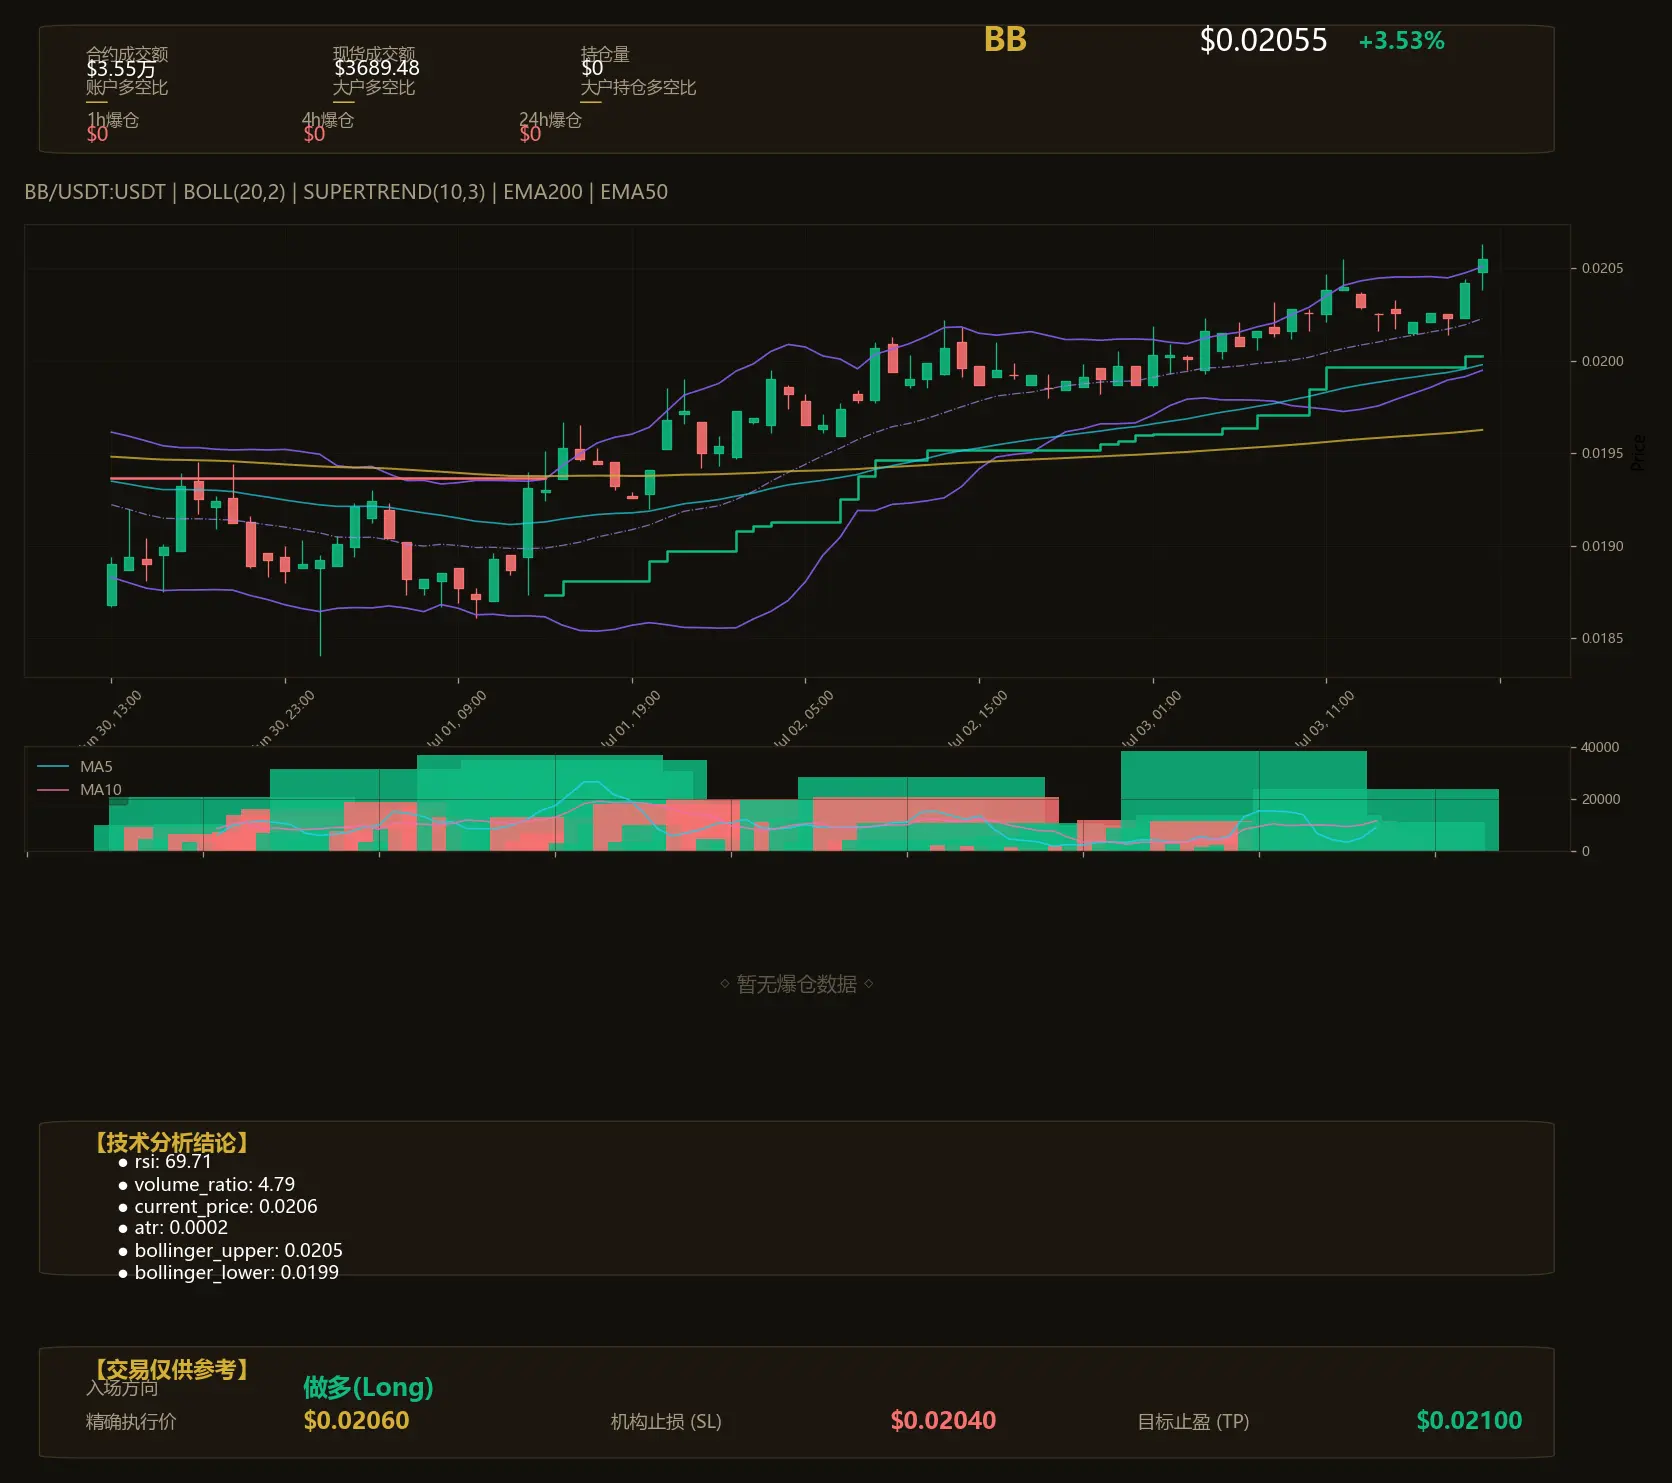Image resolution: width=1672 pixels, height=1483 pixels.
Task: Click the Jul 02, 15:00 time label
Action: coord(977,719)
